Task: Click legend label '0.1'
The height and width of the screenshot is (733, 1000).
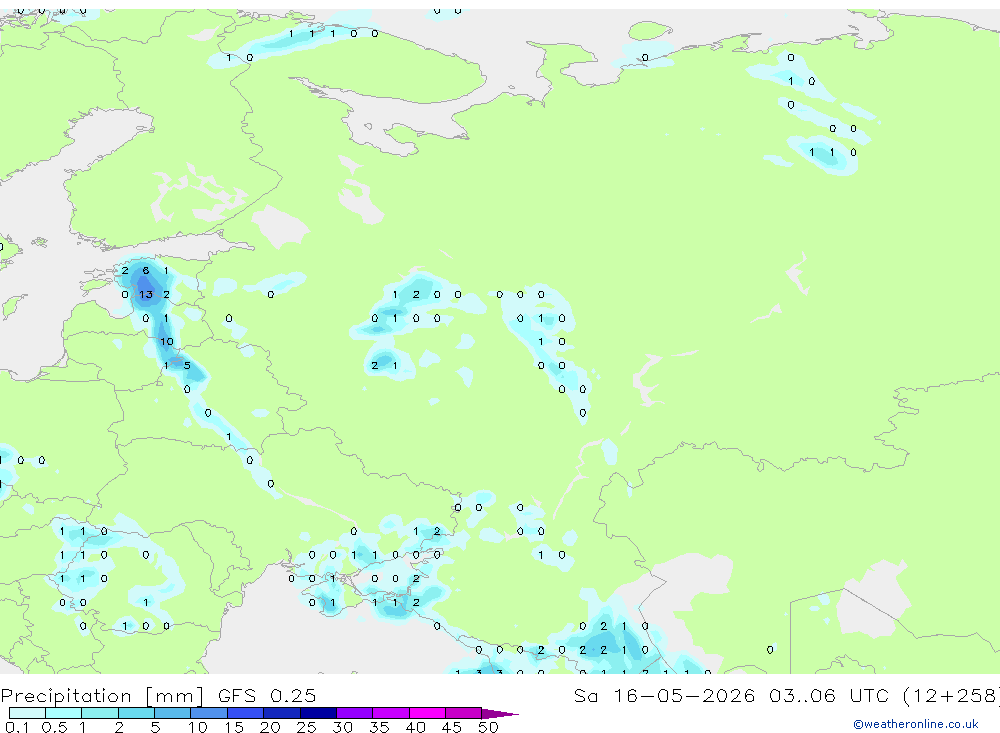Action: click(x=18, y=727)
